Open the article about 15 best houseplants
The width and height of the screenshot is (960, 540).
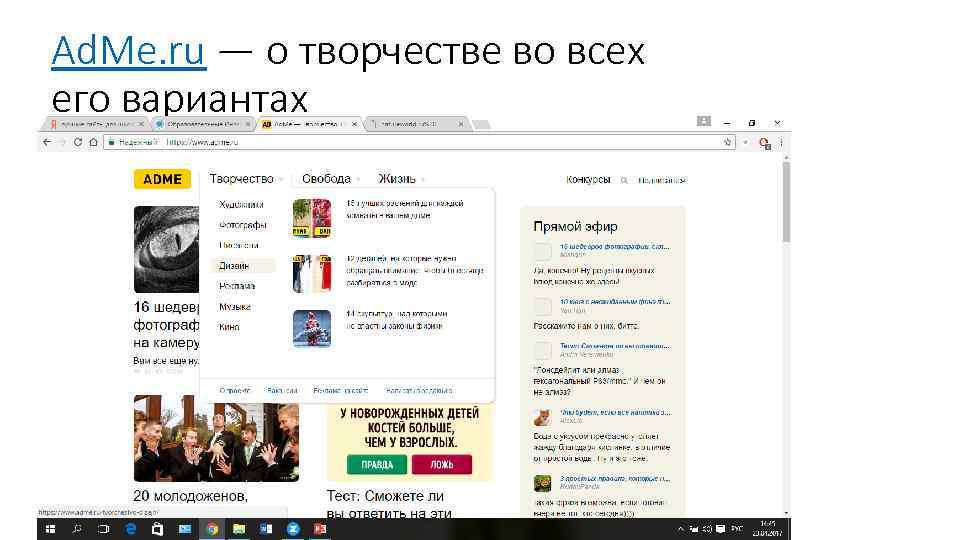tap(405, 209)
